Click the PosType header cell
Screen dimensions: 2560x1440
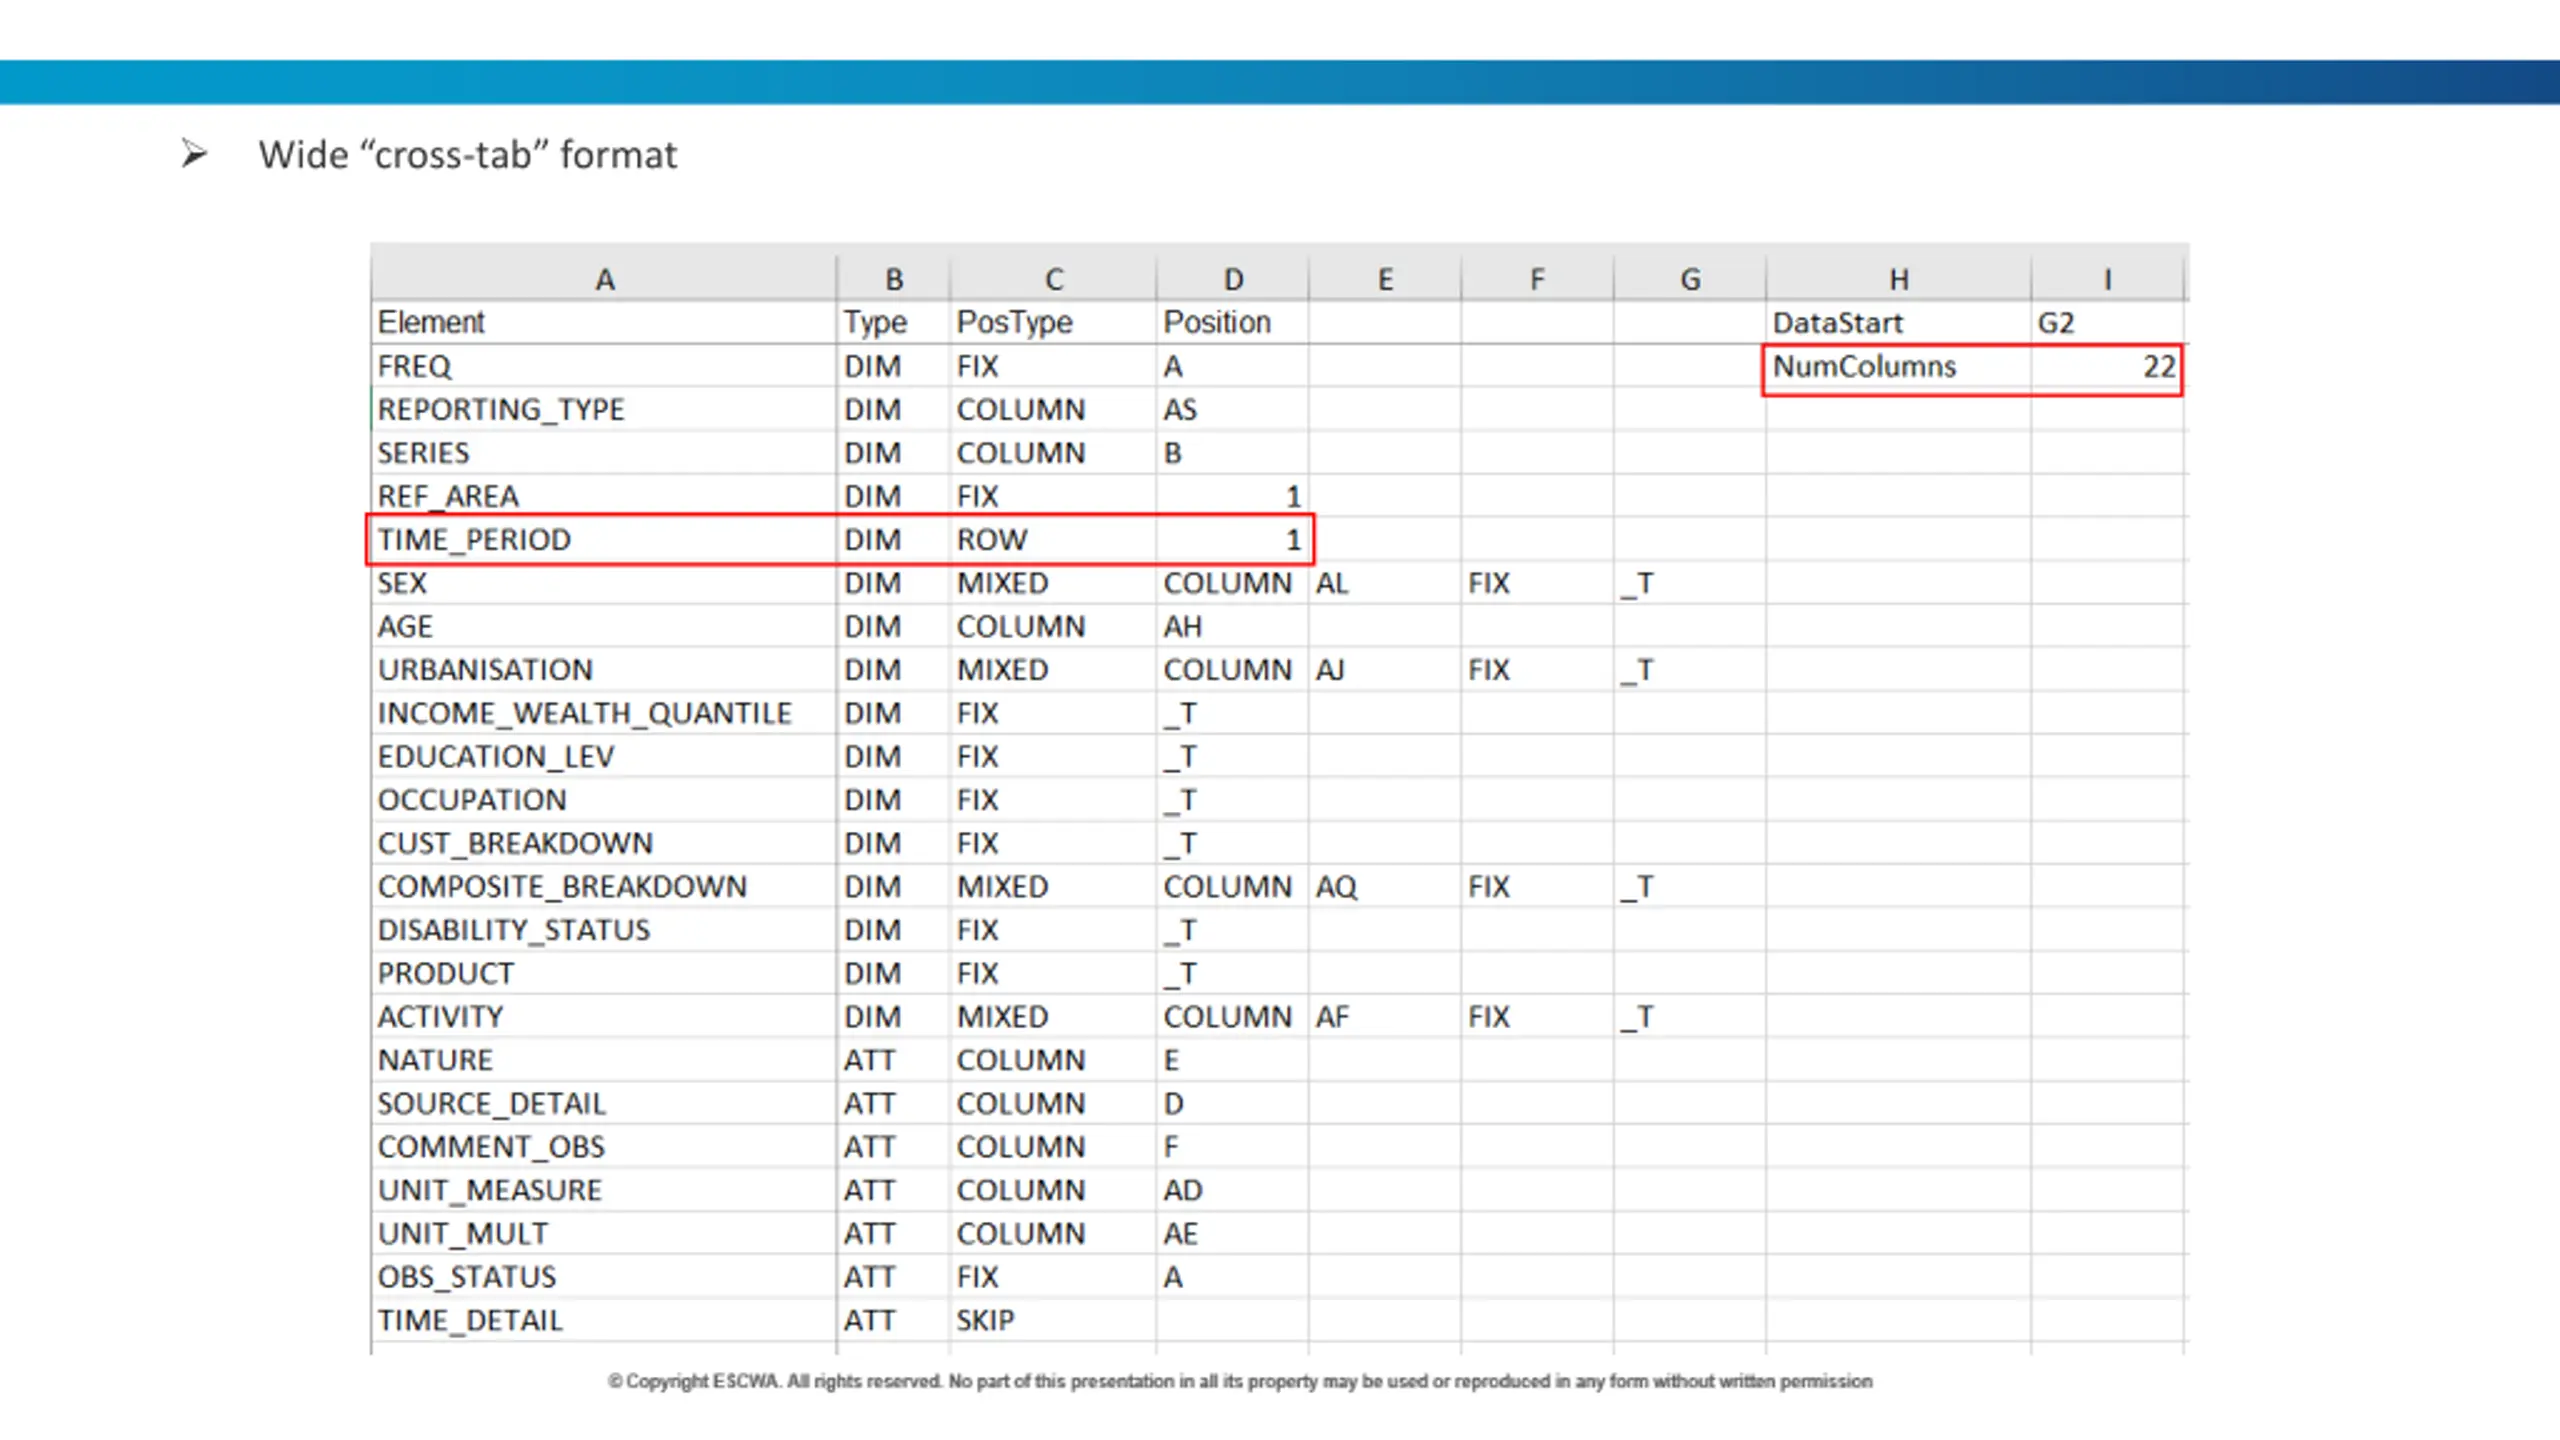(x=1053, y=323)
